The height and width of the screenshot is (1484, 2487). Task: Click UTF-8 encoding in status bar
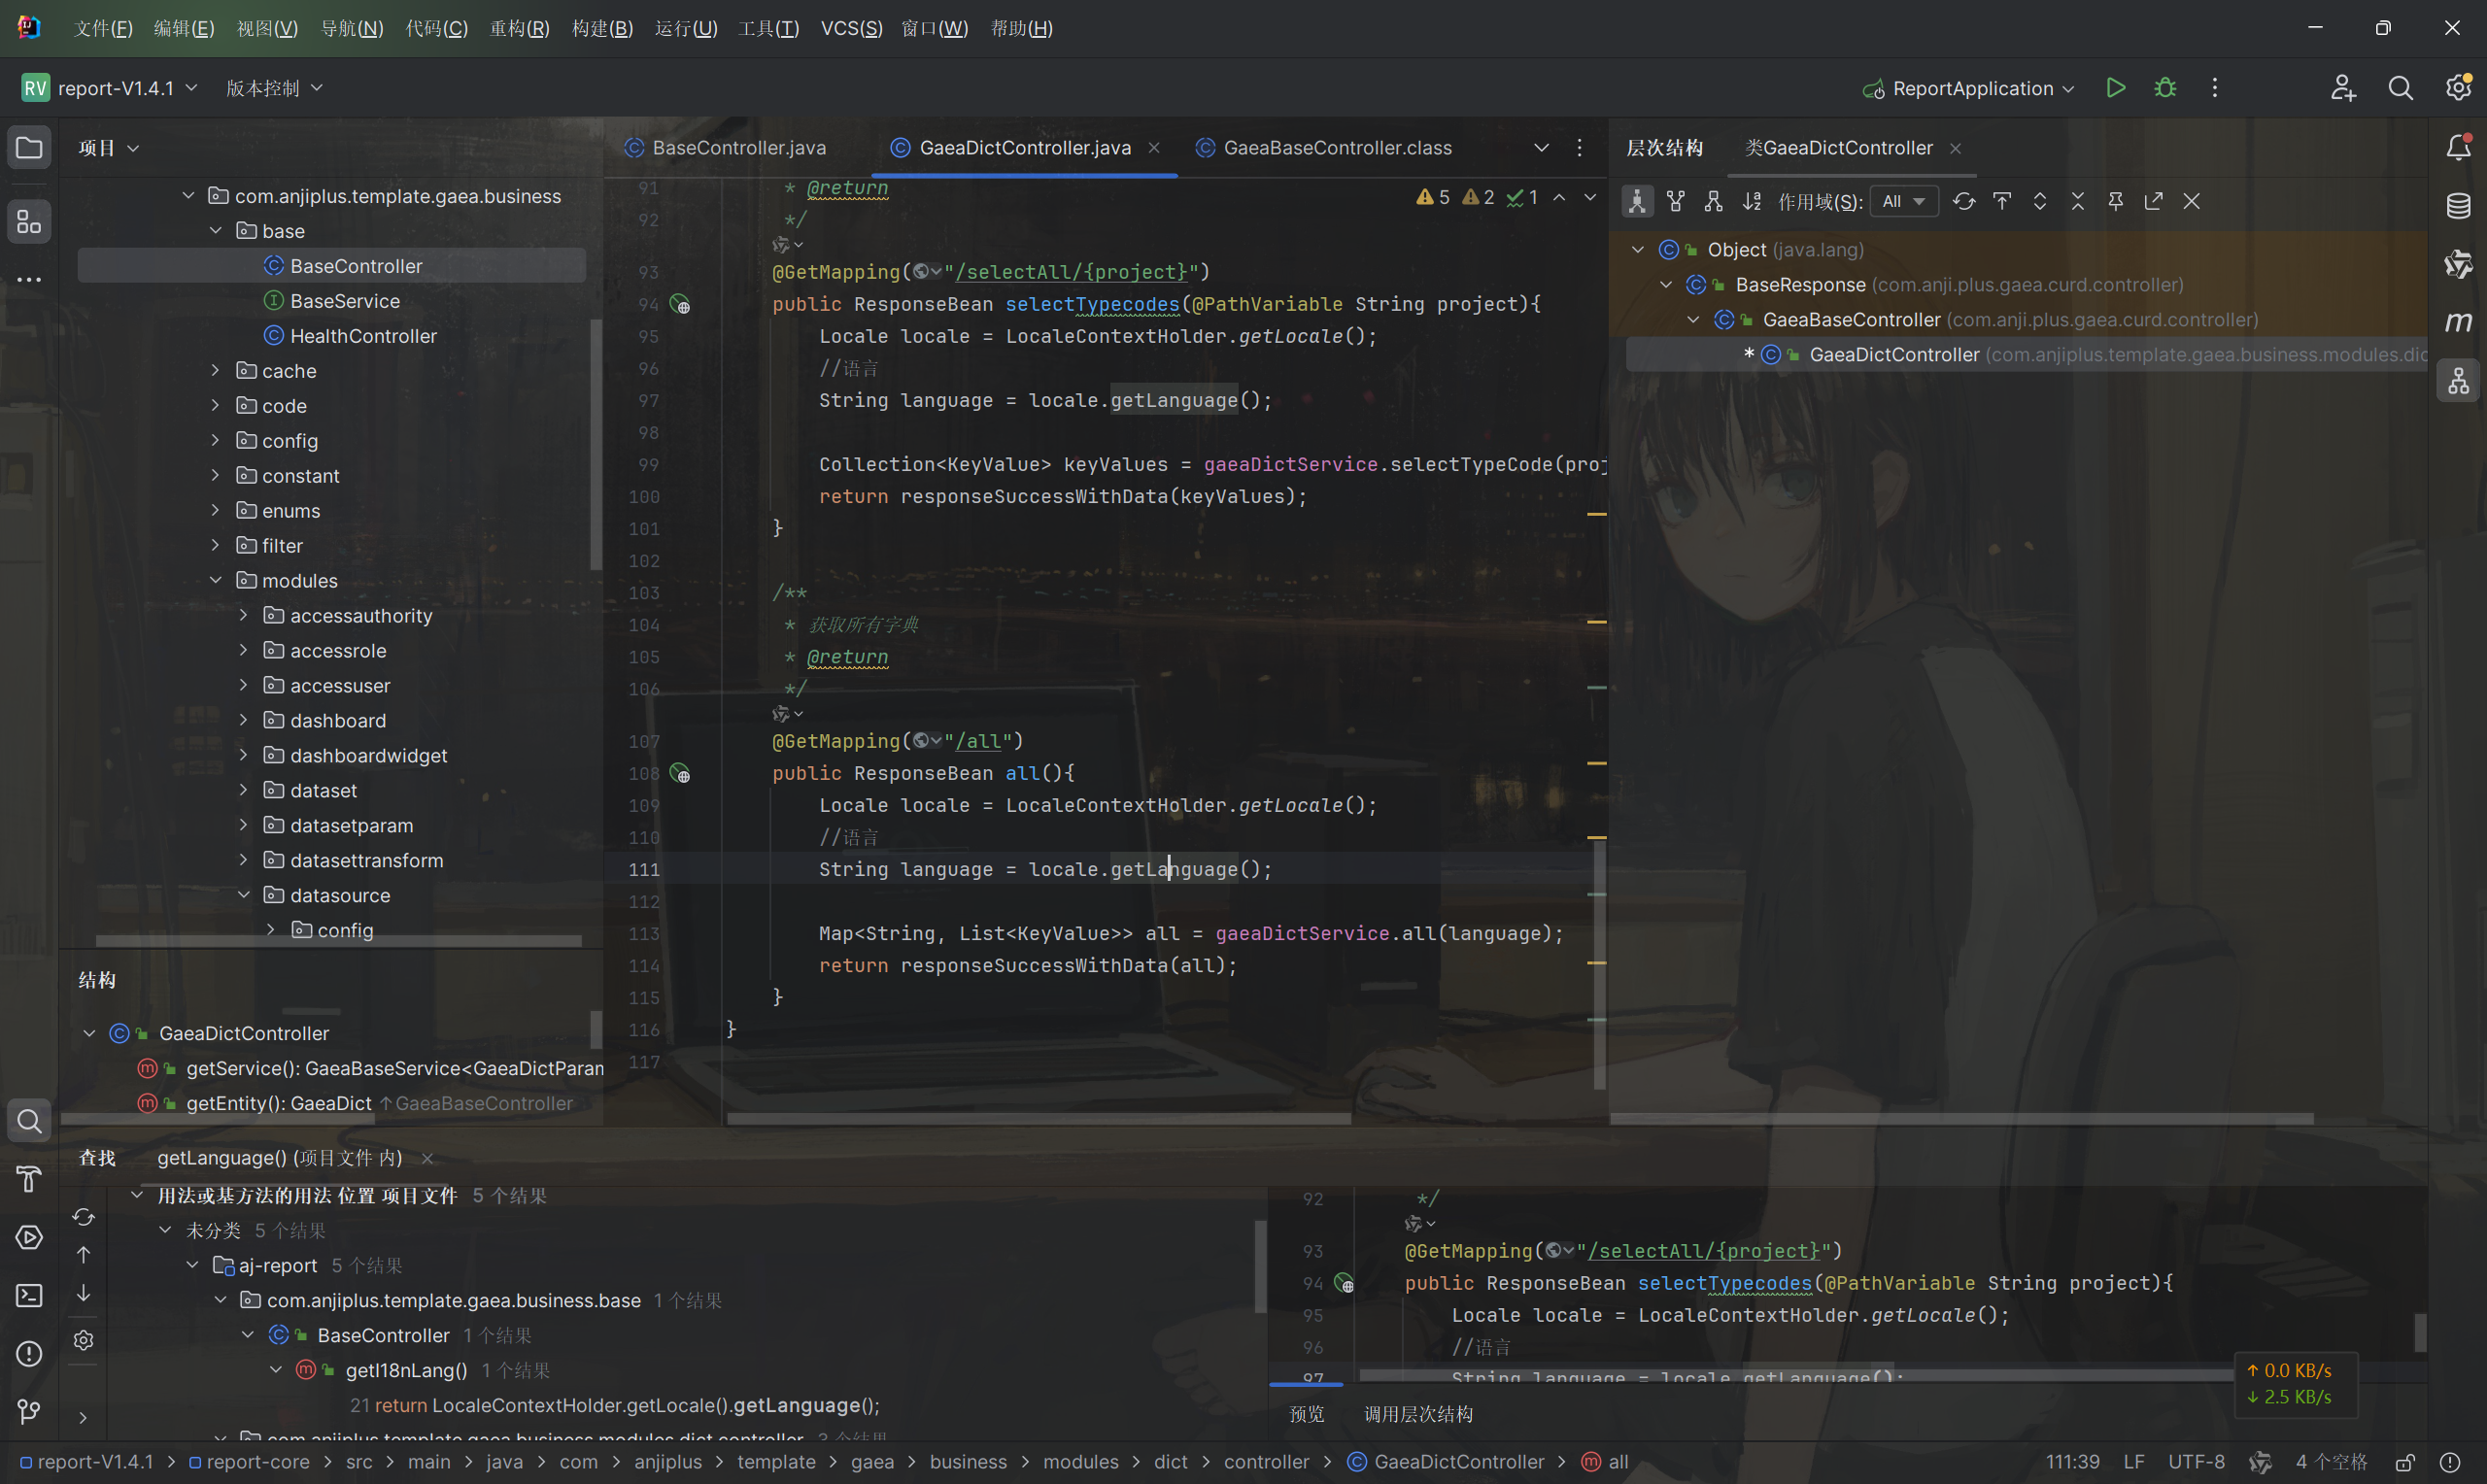click(2196, 1462)
